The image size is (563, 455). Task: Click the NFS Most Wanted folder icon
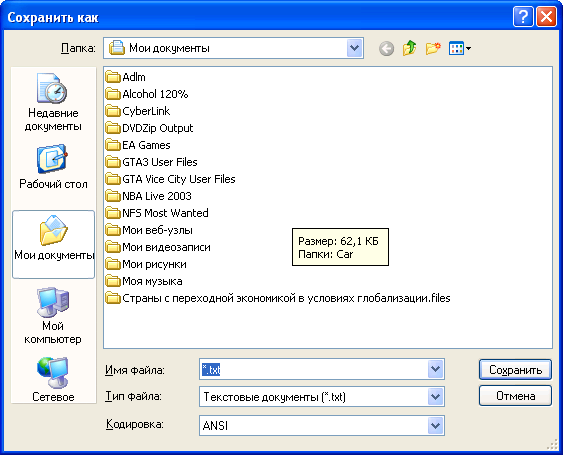tap(113, 213)
